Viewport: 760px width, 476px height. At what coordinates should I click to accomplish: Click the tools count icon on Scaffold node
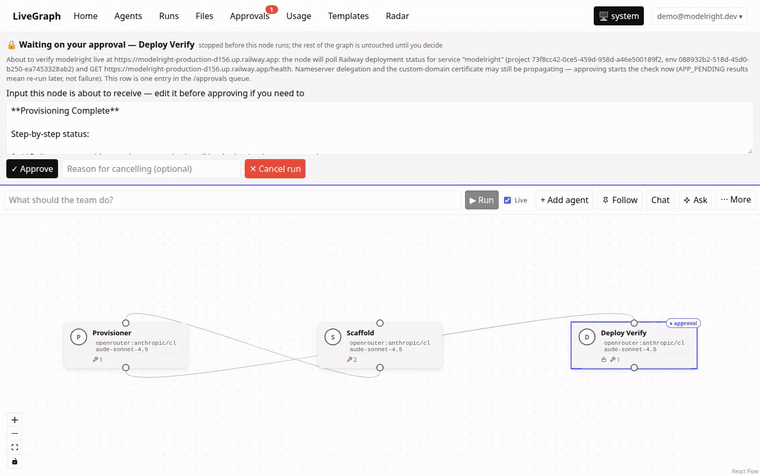tap(351, 360)
